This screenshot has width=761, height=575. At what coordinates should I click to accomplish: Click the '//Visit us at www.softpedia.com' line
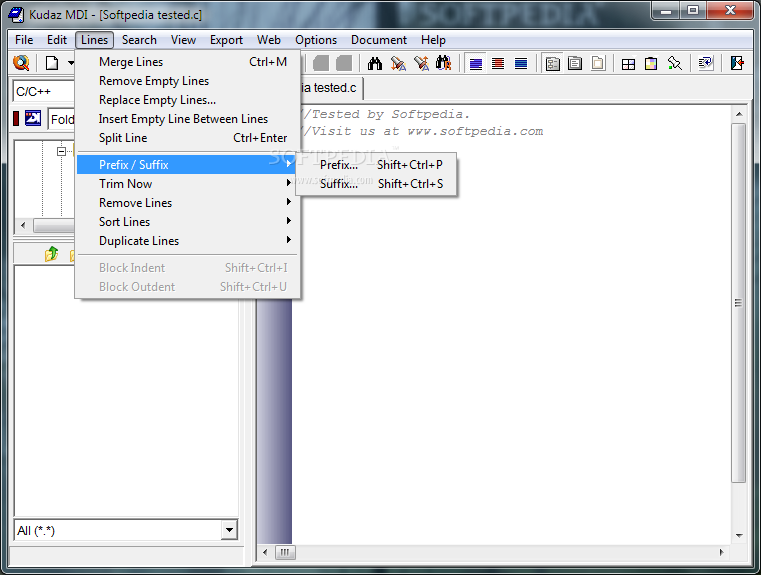coord(422,131)
